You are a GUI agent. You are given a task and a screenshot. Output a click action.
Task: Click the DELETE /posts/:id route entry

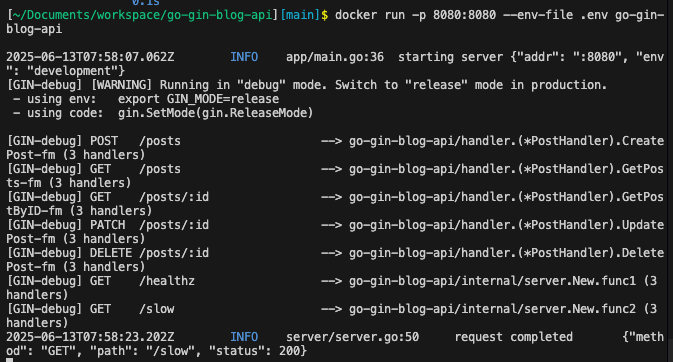(335, 259)
